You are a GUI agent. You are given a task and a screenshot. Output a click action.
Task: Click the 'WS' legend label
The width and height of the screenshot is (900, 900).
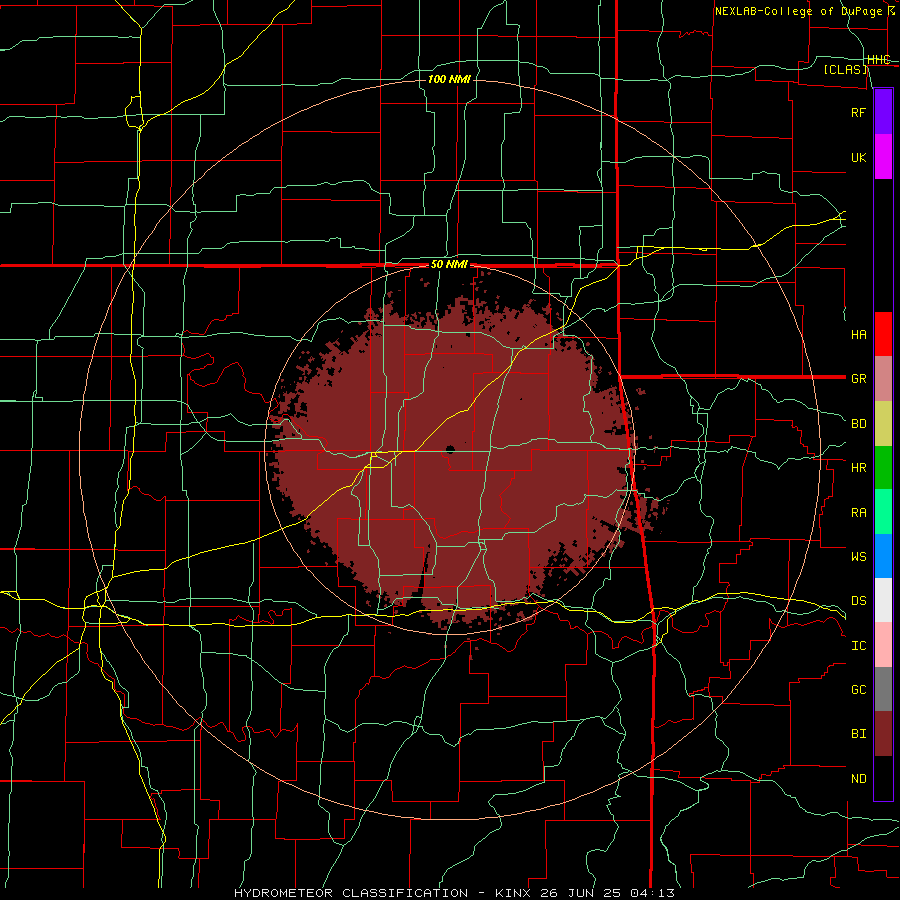(x=859, y=557)
